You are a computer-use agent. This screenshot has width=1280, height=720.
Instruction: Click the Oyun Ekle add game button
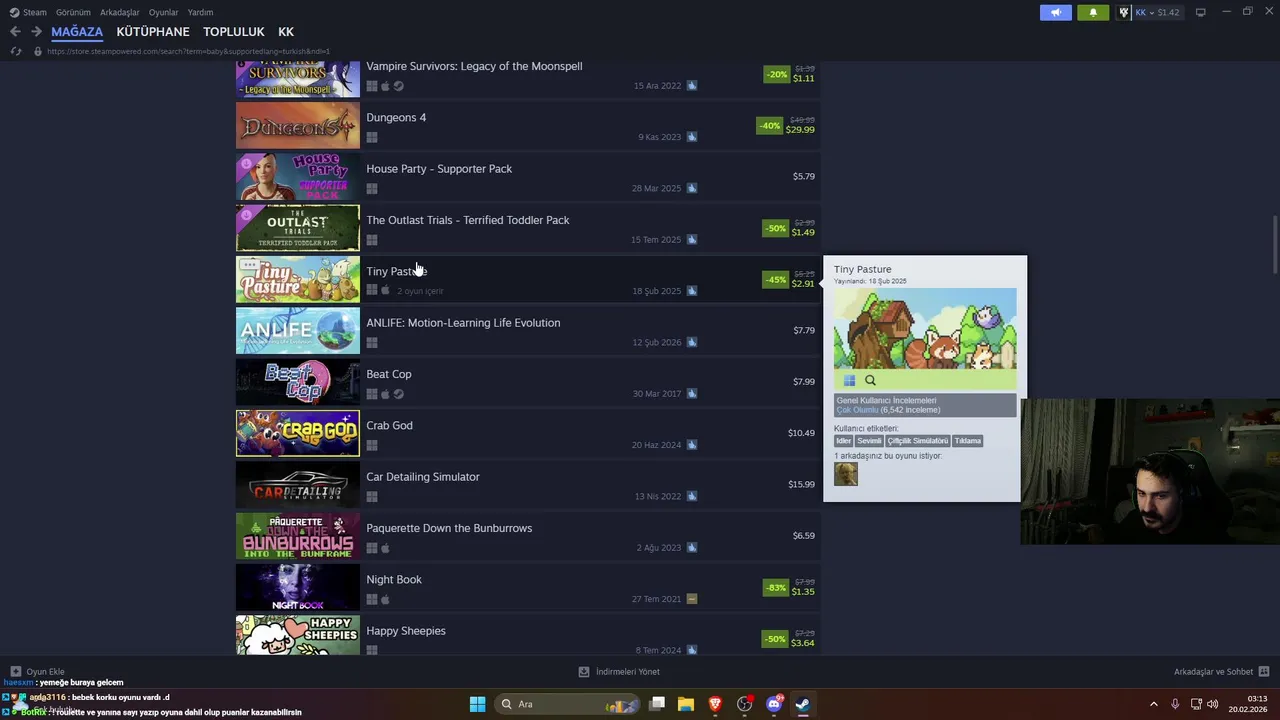(x=37, y=672)
